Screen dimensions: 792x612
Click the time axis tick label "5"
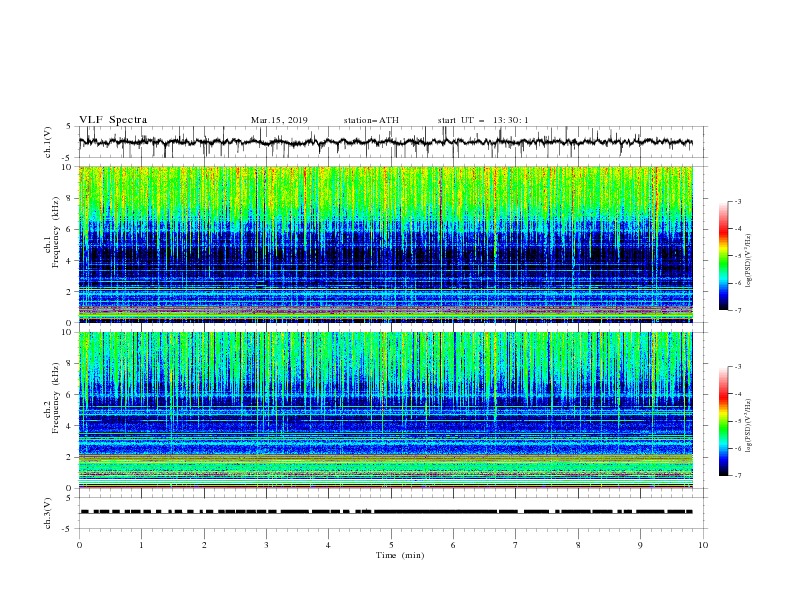pos(391,545)
